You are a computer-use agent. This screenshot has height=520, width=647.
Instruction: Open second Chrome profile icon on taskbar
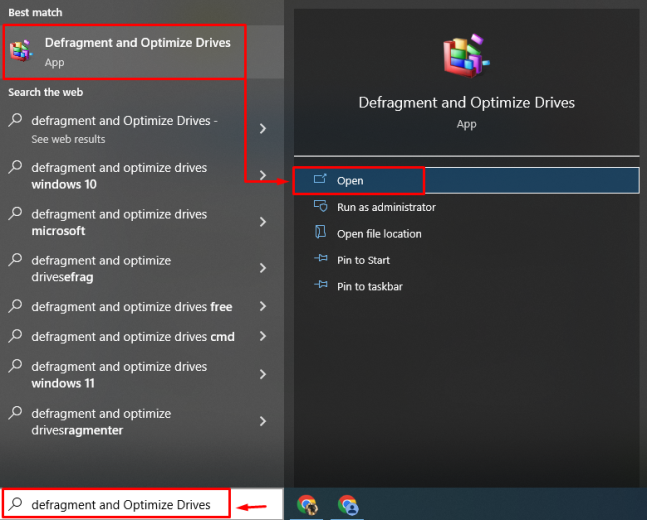click(348, 505)
